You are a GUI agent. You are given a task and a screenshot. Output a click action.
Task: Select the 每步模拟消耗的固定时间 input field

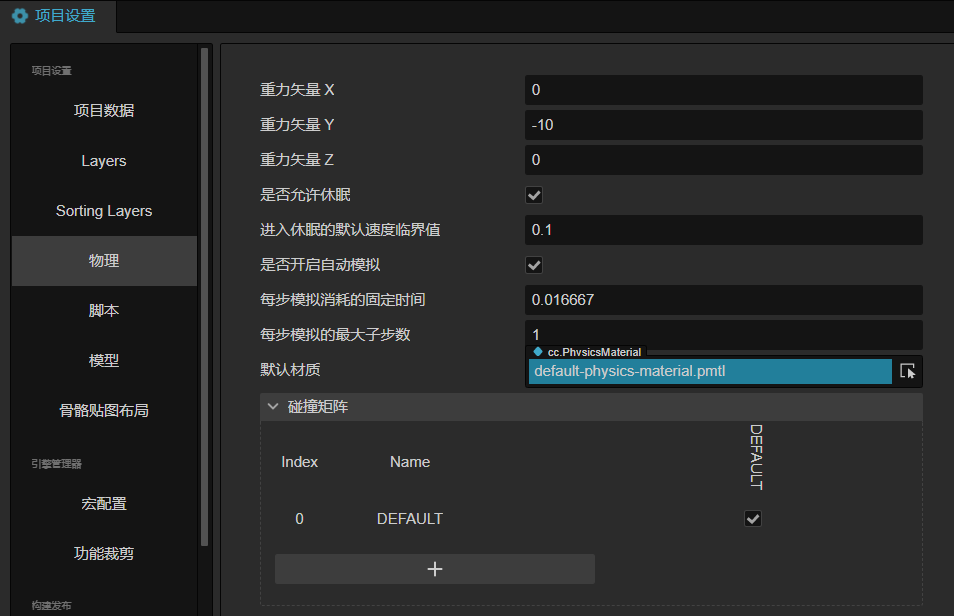pyautogui.click(x=723, y=299)
